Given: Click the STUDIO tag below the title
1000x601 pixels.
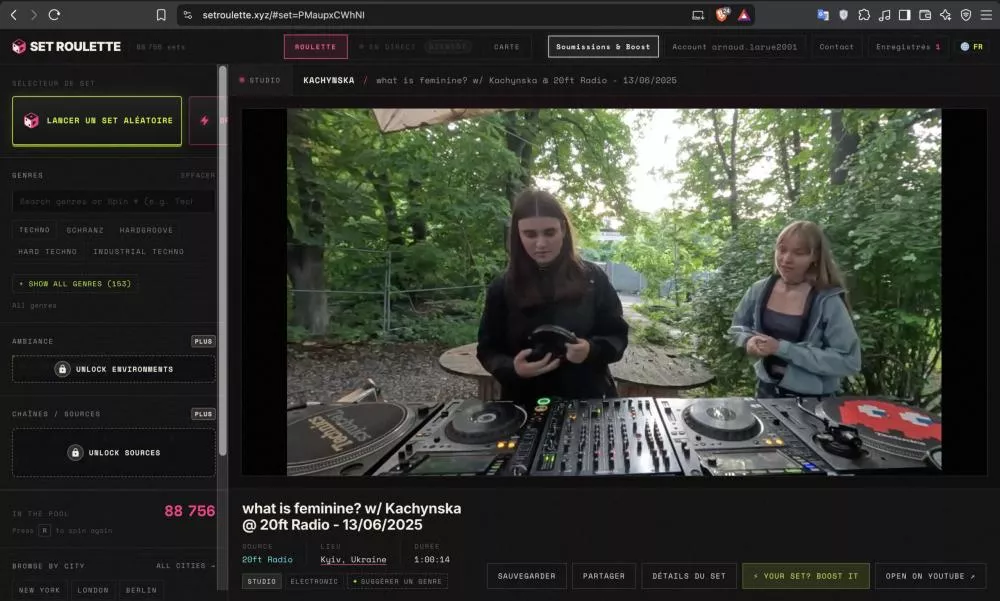Looking at the screenshot, I should coord(261,581).
